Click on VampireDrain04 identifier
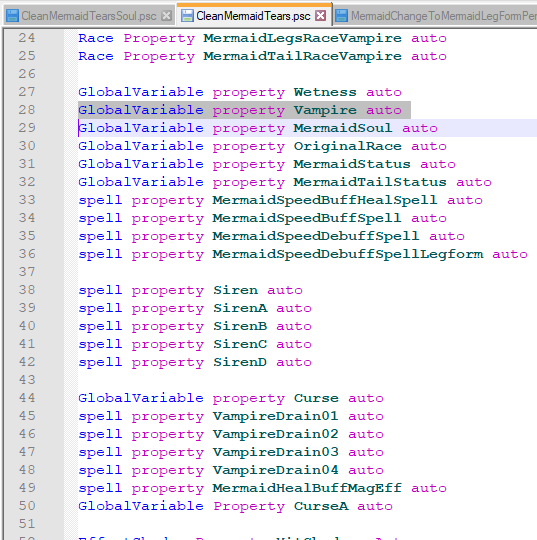Screen dimensions: 537x540 pyautogui.click(x=275, y=470)
